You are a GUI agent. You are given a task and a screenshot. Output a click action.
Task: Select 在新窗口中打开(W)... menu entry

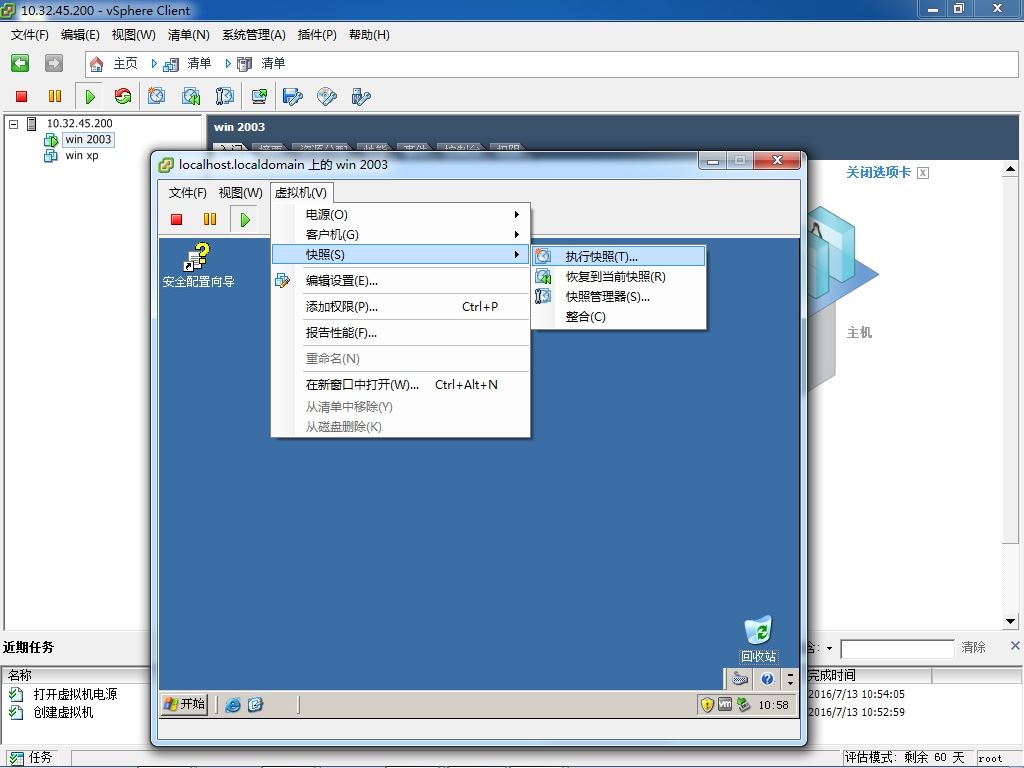(x=401, y=385)
